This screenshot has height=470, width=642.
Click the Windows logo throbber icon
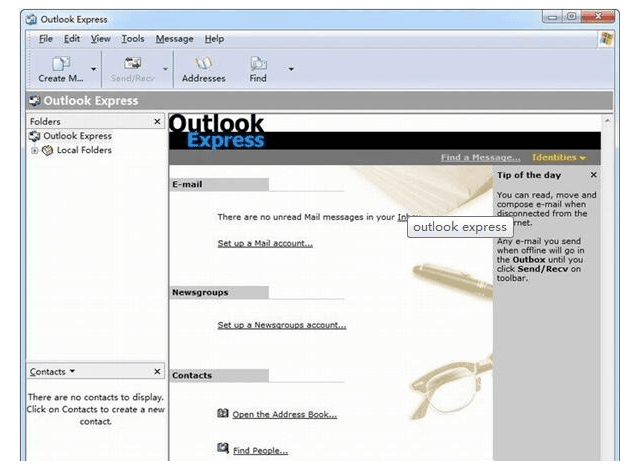[x=606, y=39]
